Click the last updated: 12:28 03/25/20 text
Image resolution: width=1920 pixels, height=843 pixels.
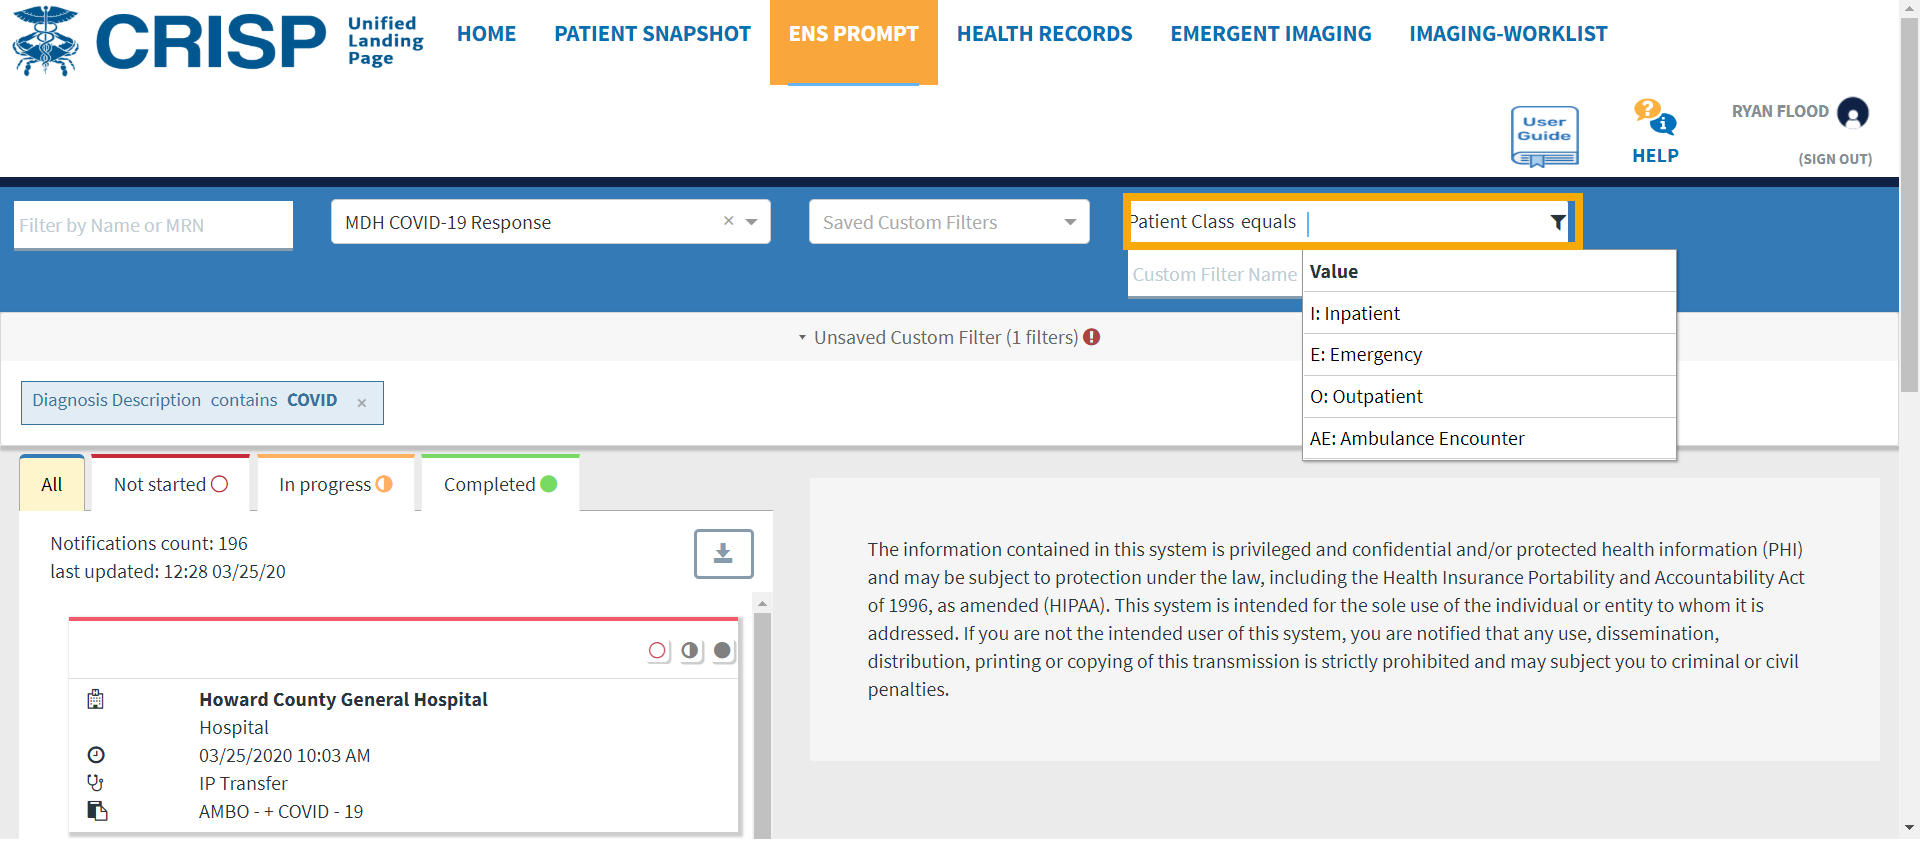tap(168, 571)
